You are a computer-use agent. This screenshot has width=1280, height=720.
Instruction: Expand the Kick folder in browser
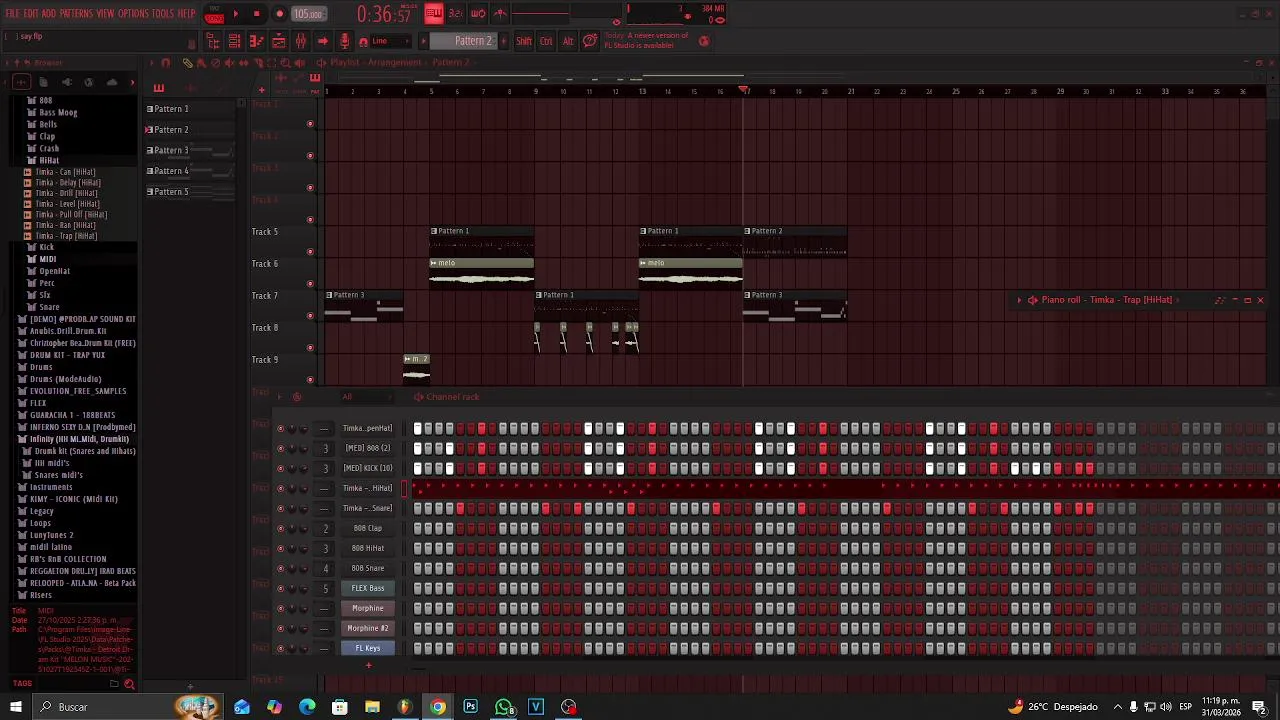click(46, 247)
